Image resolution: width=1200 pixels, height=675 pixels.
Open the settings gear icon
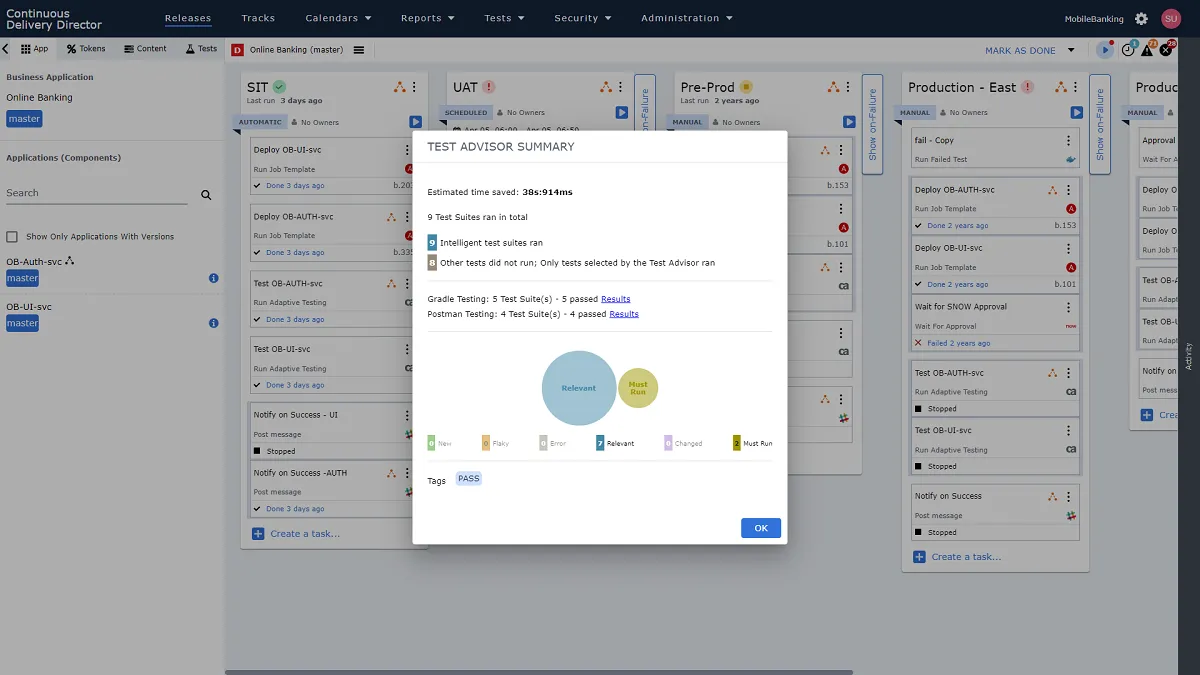pyautogui.click(x=1141, y=19)
